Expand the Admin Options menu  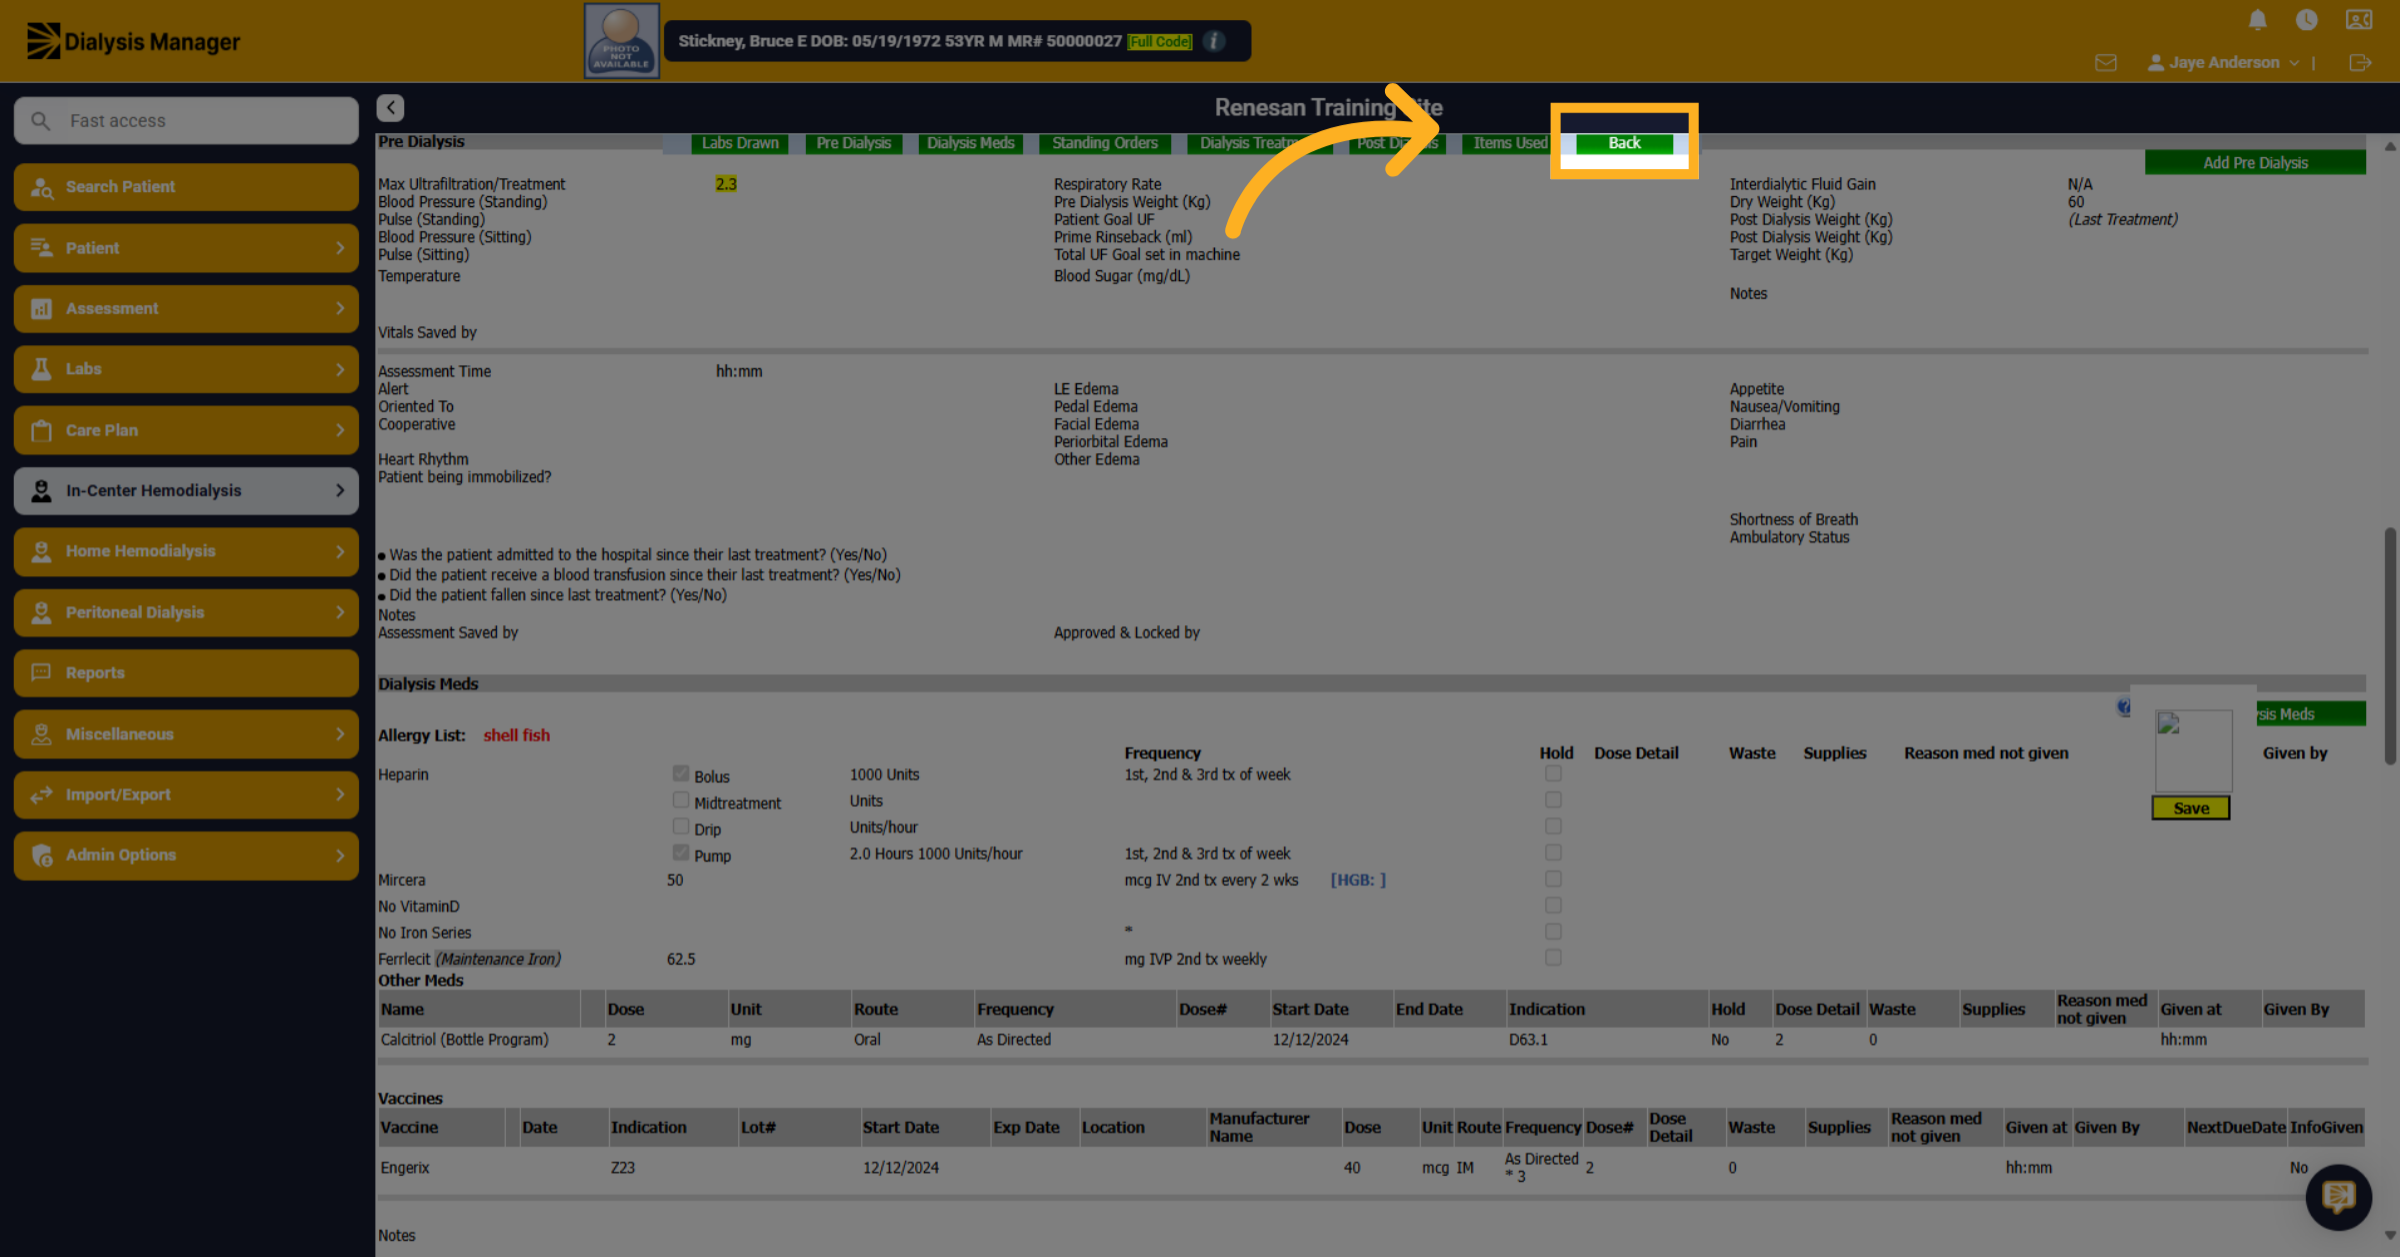point(186,855)
